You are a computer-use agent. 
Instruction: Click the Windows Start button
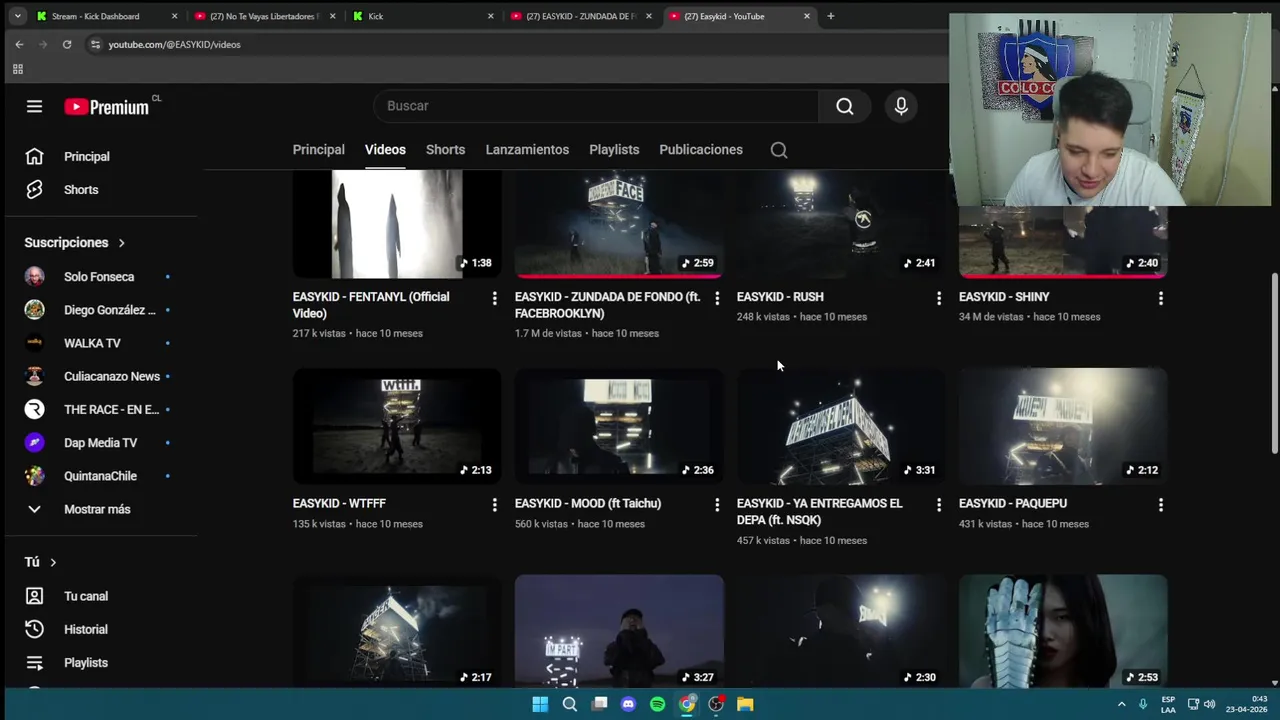pos(540,704)
